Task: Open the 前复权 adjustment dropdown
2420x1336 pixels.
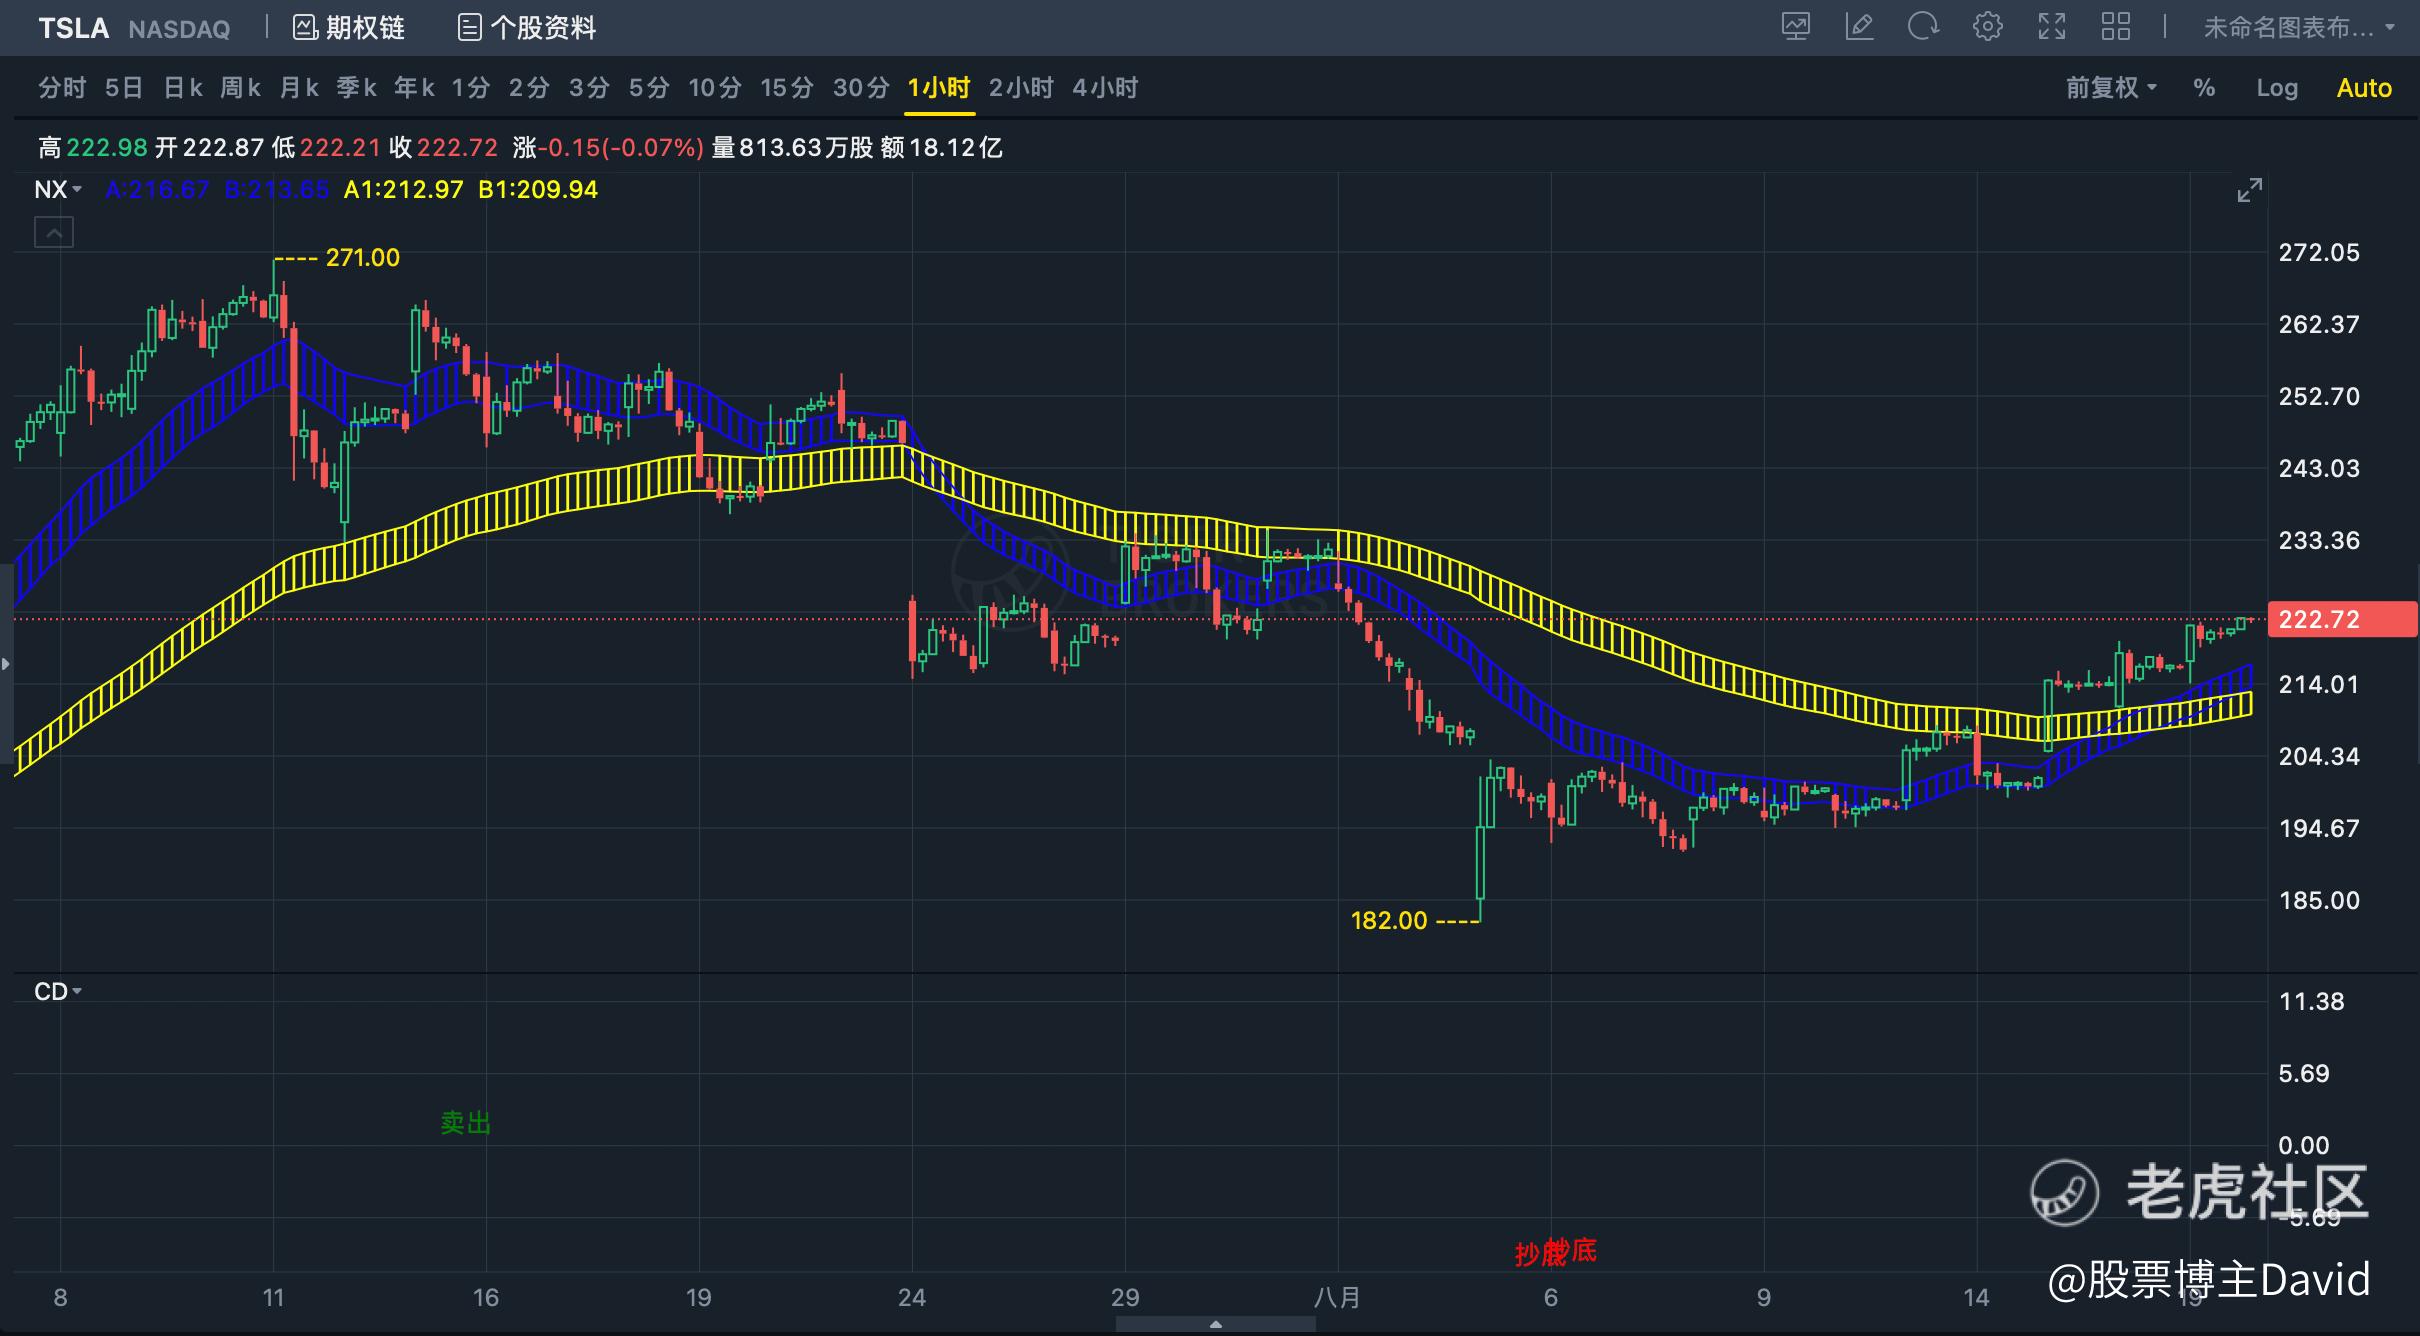Action: pyautogui.click(x=2111, y=88)
